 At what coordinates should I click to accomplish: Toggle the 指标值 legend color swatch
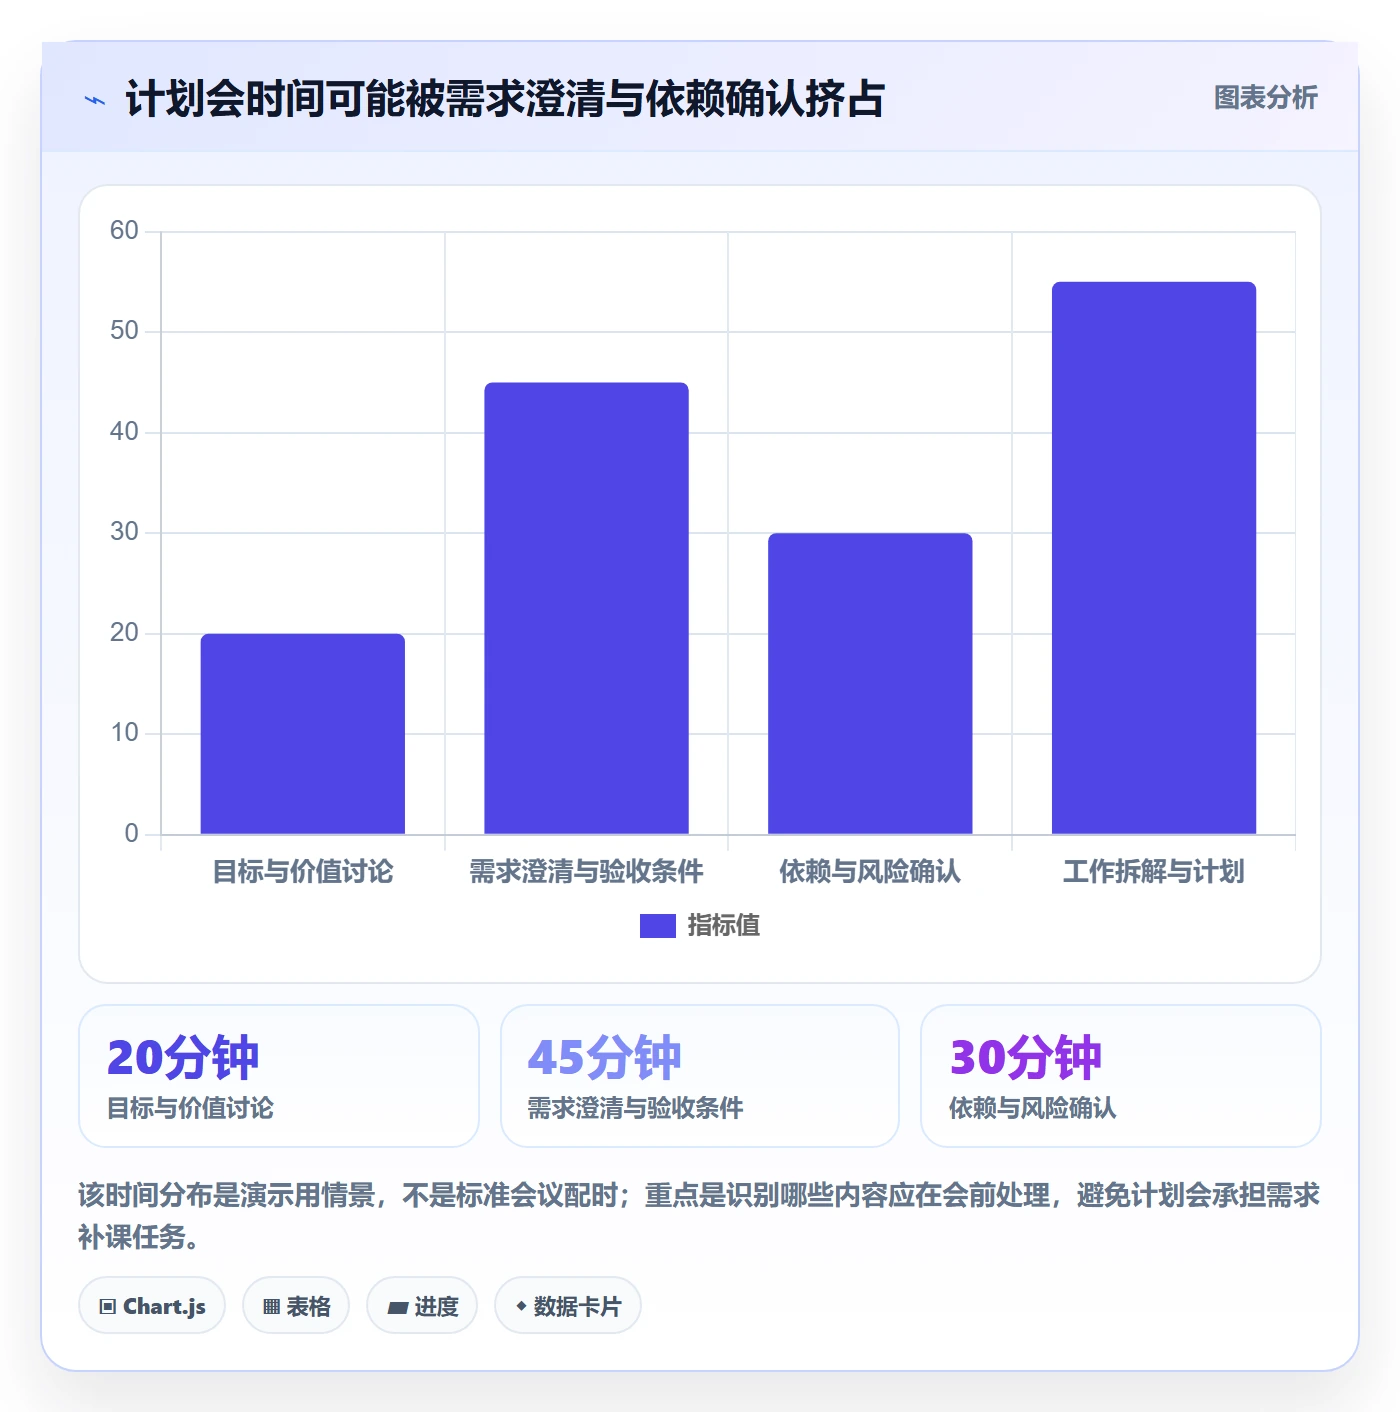[657, 926]
